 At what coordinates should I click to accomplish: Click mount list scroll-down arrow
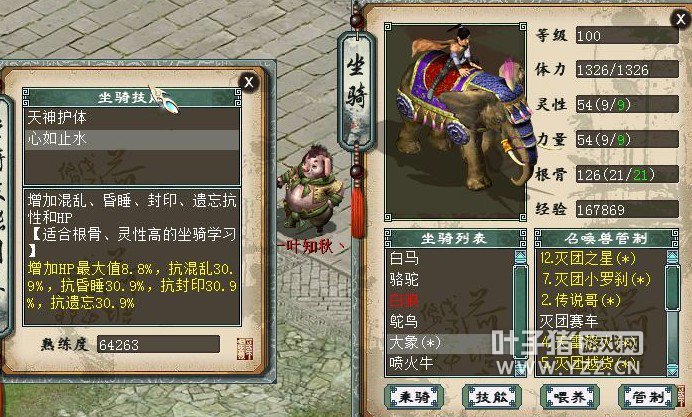click(x=520, y=369)
